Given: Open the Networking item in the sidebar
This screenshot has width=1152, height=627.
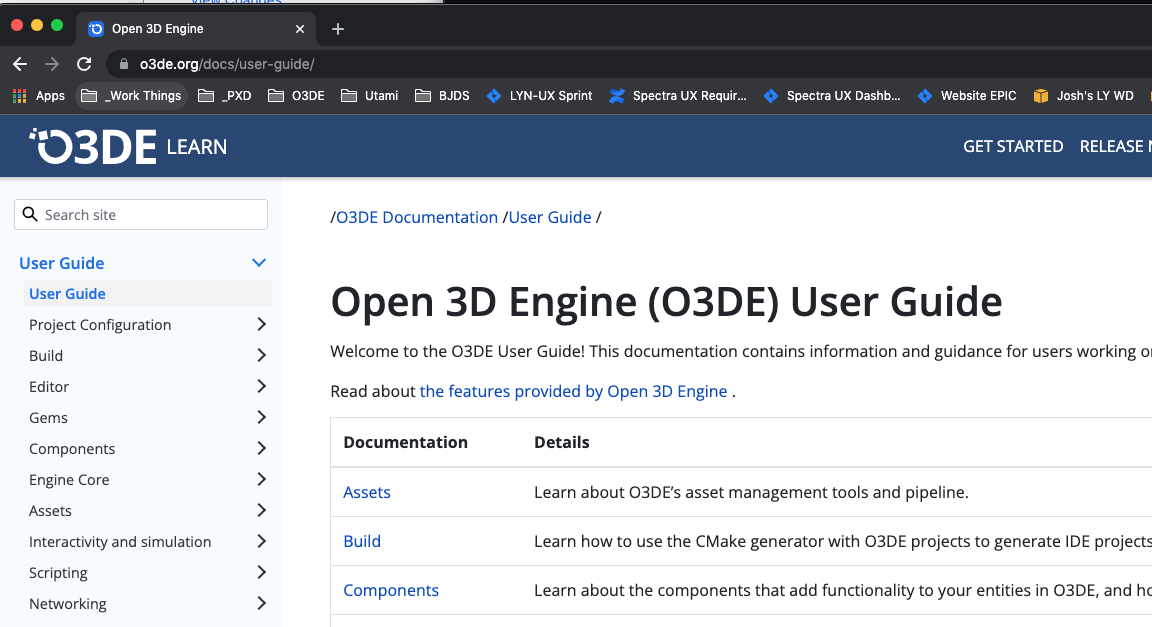Looking at the screenshot, I should click(x=68, y=603).
